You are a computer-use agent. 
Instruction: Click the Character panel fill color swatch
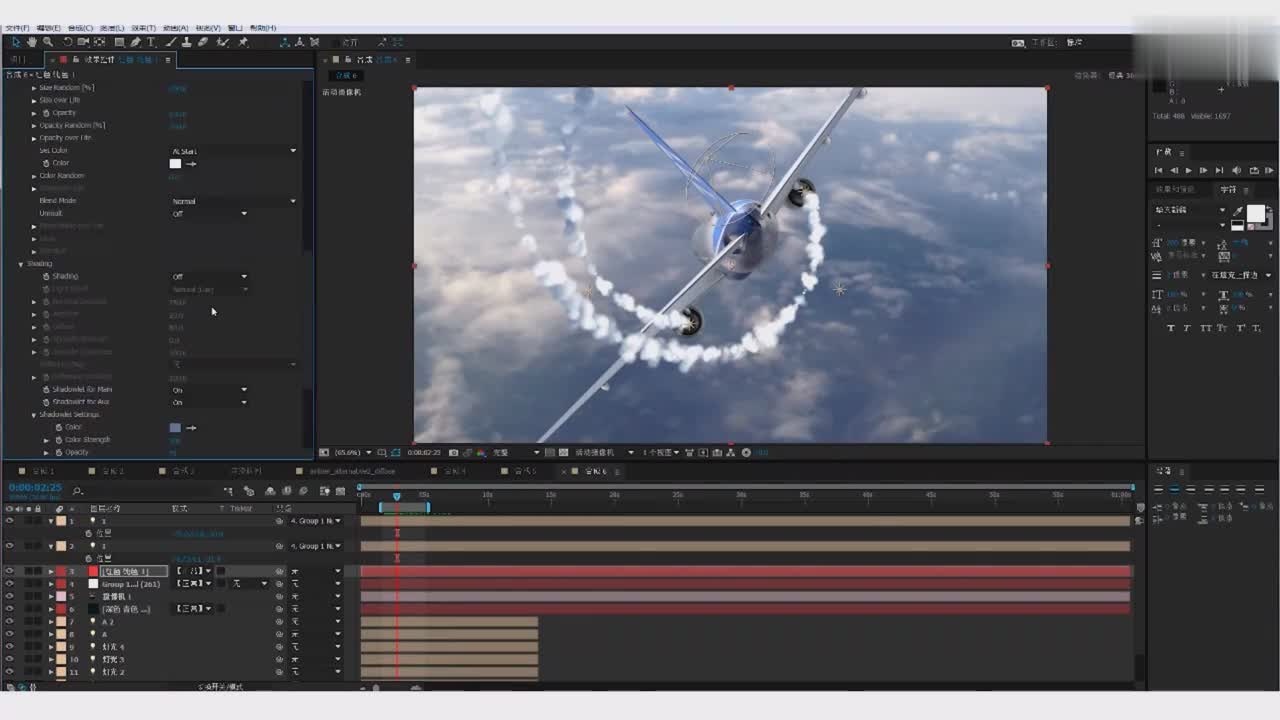pos(1255,213)
